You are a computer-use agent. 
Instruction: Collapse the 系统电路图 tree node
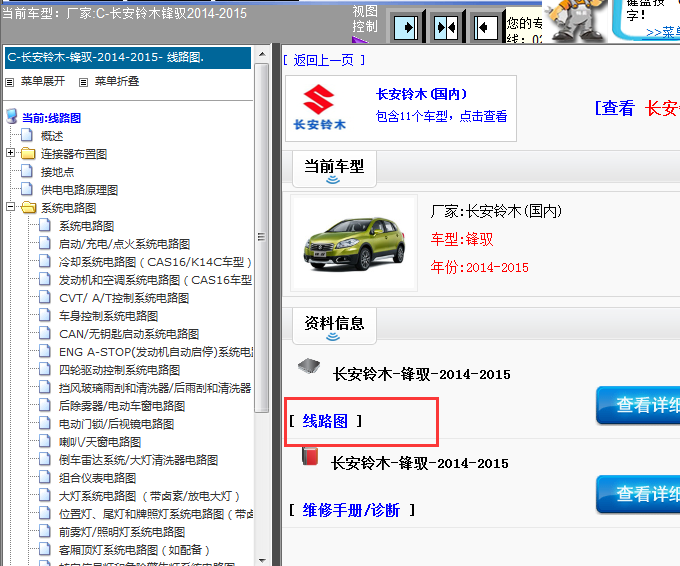(x=10, y=207)
